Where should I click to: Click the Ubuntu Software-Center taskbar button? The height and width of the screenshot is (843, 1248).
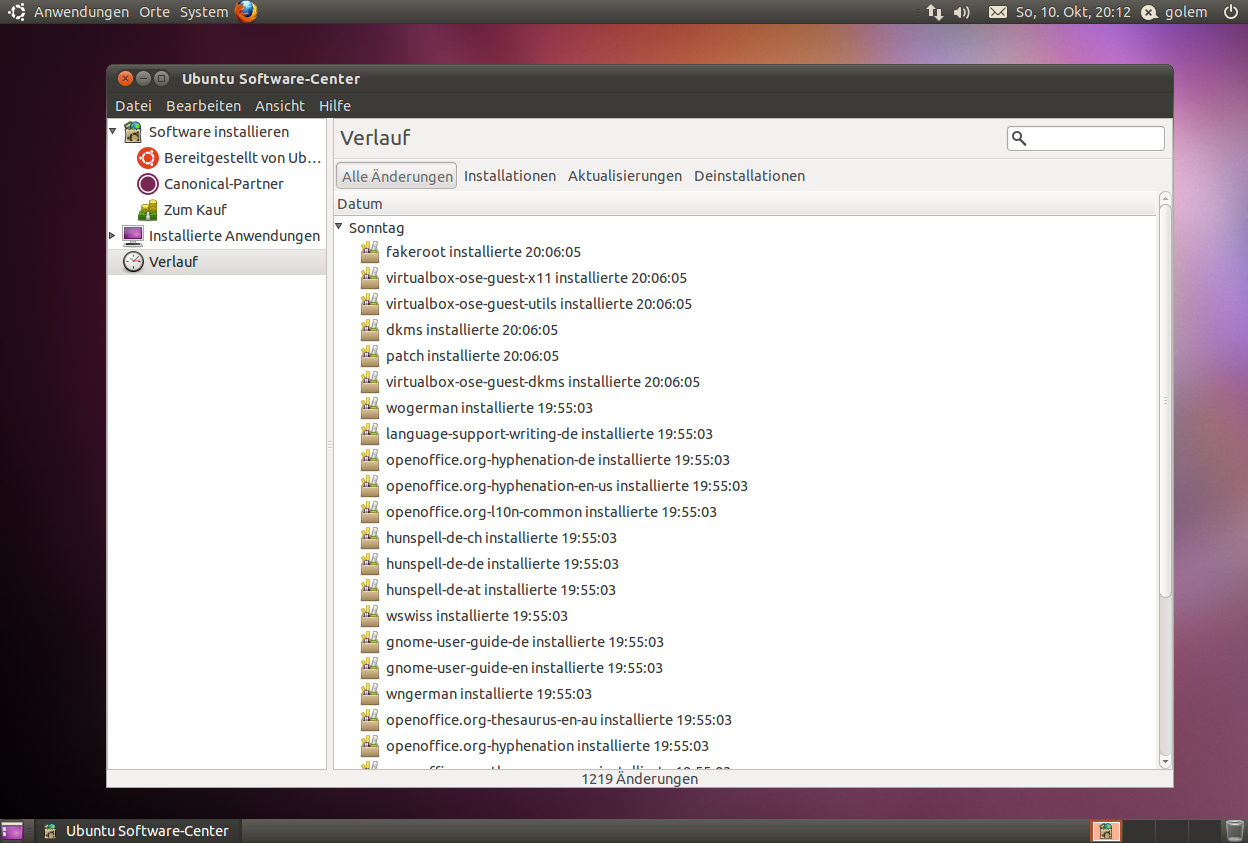(x=136, y=831)
